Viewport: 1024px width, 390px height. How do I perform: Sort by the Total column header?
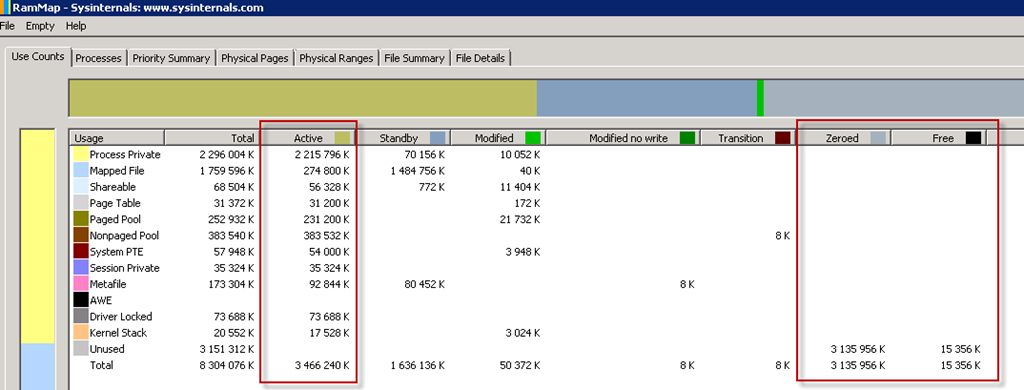coord(212,138)
